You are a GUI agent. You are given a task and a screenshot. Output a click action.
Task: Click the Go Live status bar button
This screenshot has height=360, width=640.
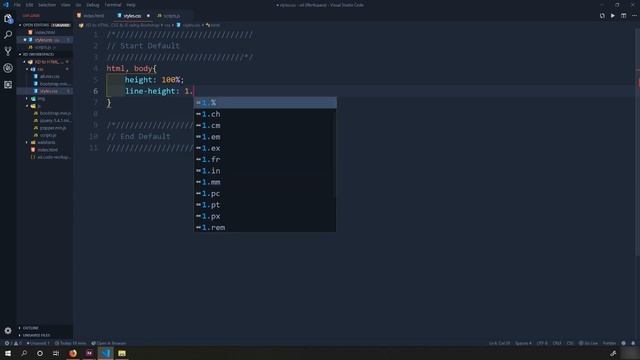[x=588, y=343]
